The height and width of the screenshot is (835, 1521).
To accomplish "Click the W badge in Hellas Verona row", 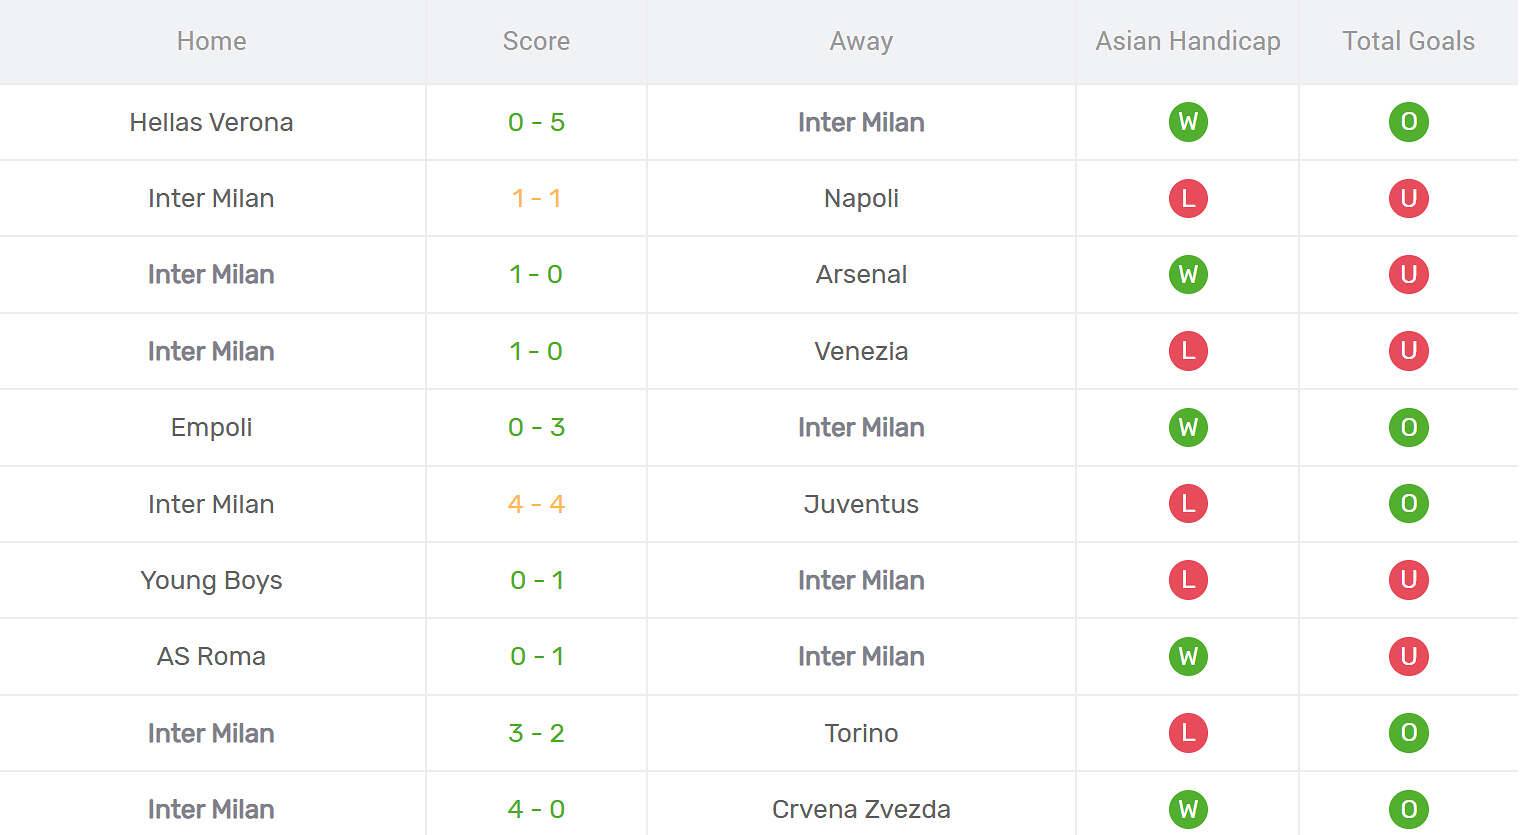I will (x=1188, y=122).
